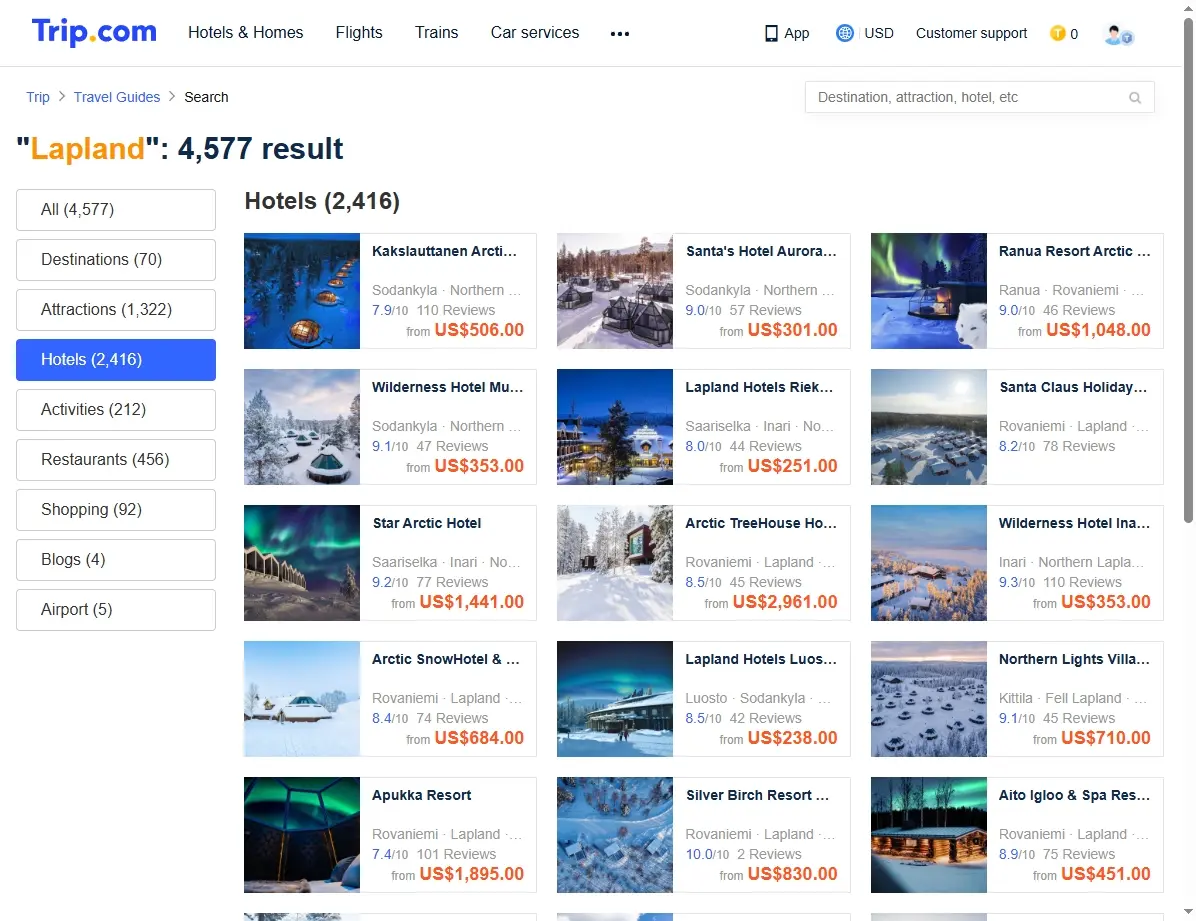This screenshot has height=921, width=1196.
Task: Select USD currency setting
Action: 879,33
